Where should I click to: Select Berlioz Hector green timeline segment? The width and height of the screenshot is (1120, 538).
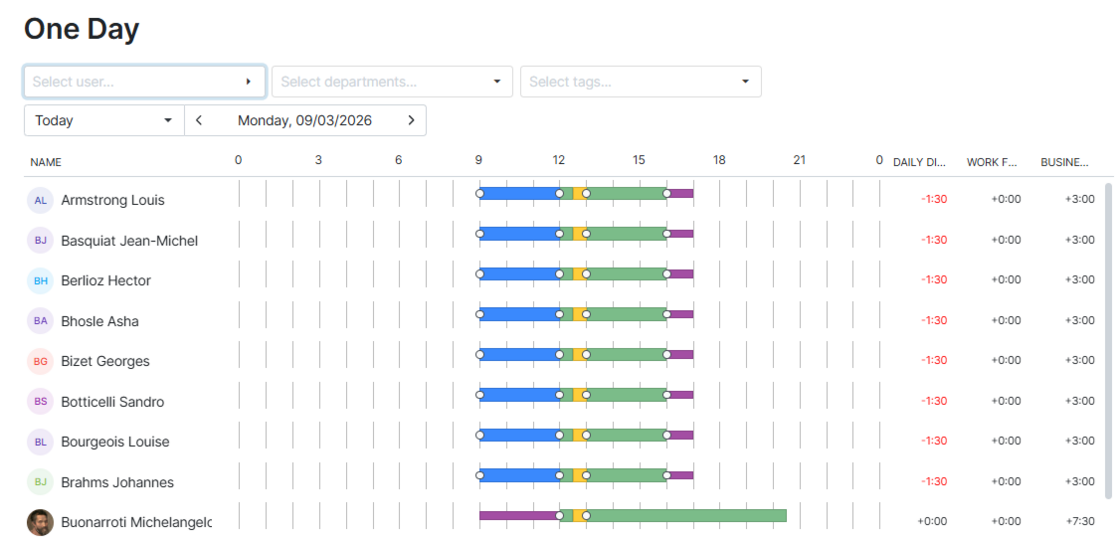click(x=626, y=274)
